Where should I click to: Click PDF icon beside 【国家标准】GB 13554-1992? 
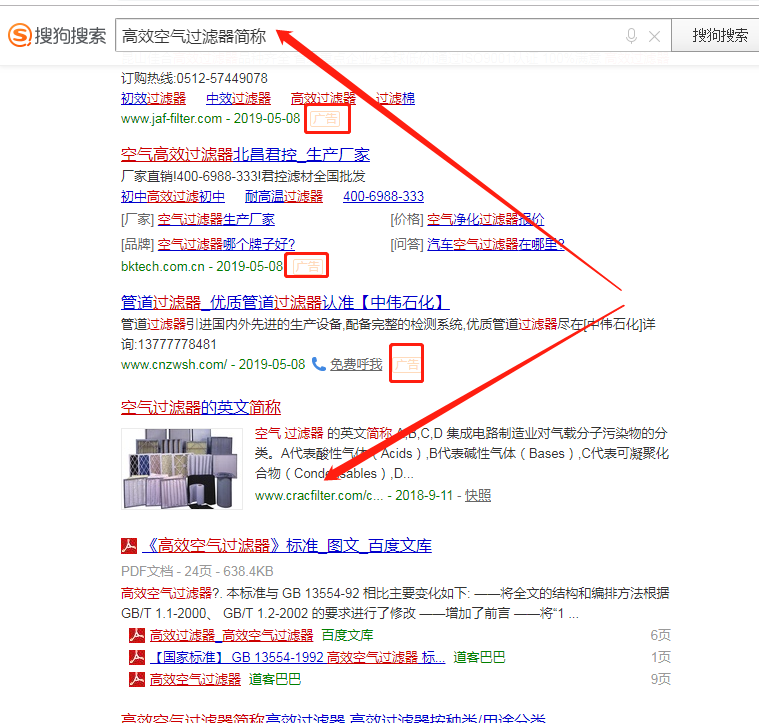click(x=137, y=657)
